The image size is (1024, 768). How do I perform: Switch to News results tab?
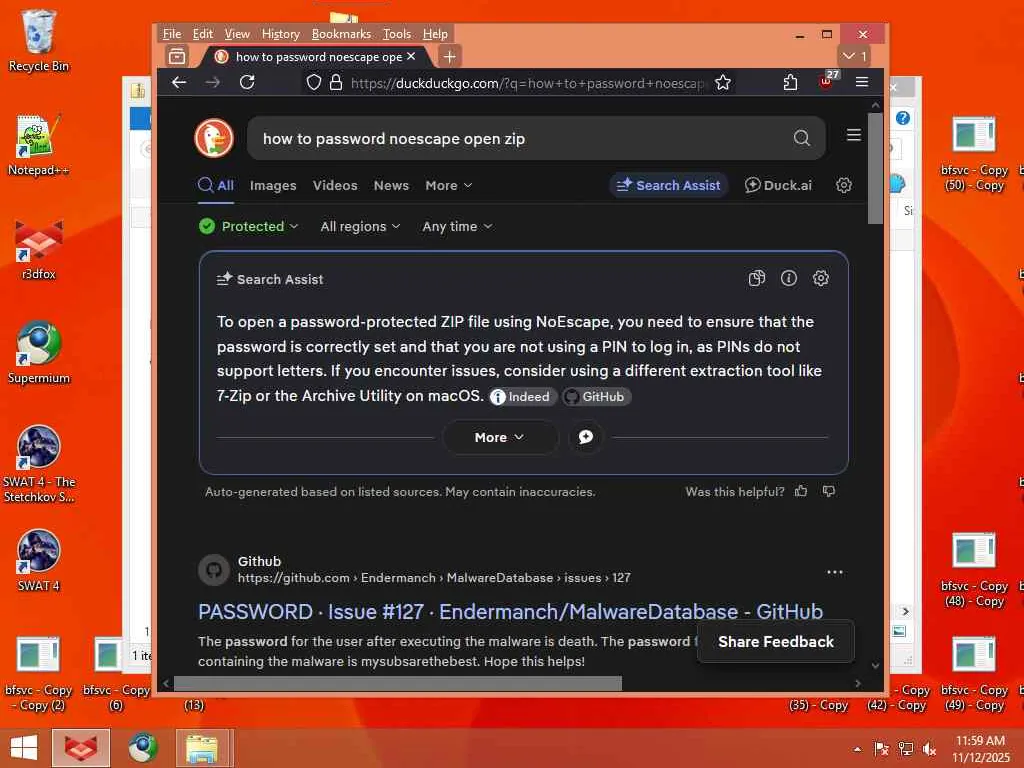pyautogui.click(x=391, y=185)
